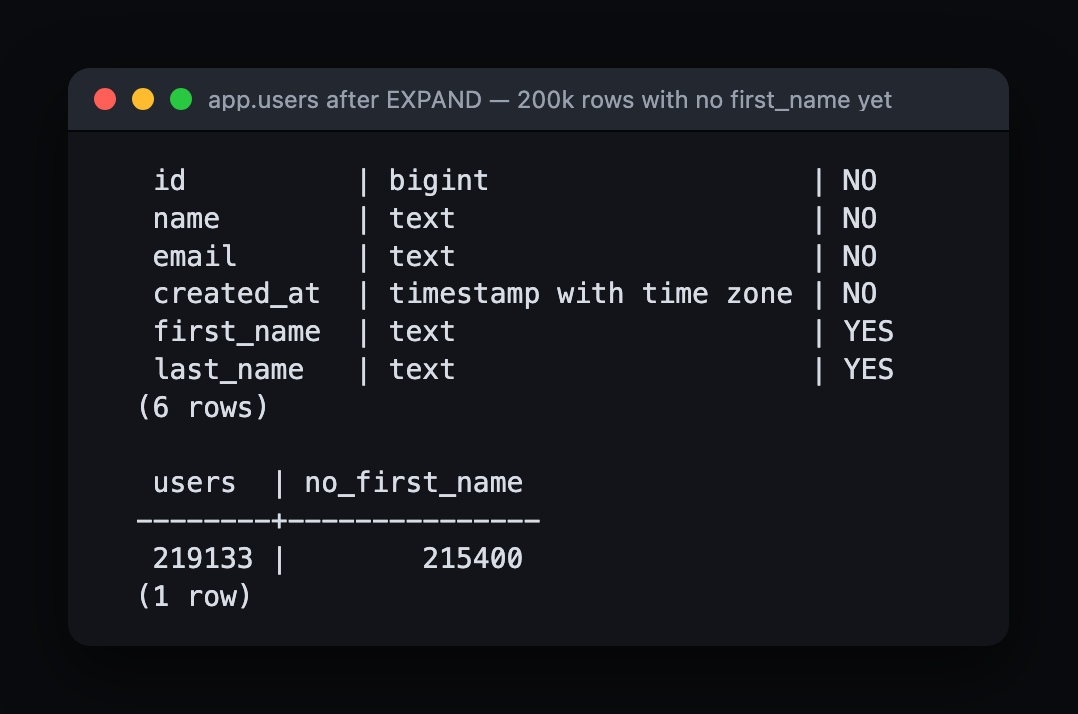The height and width of the screenshot is (714, 1078).
Task: Select the 'last_name' column name
Action: (x=228, y=370)
